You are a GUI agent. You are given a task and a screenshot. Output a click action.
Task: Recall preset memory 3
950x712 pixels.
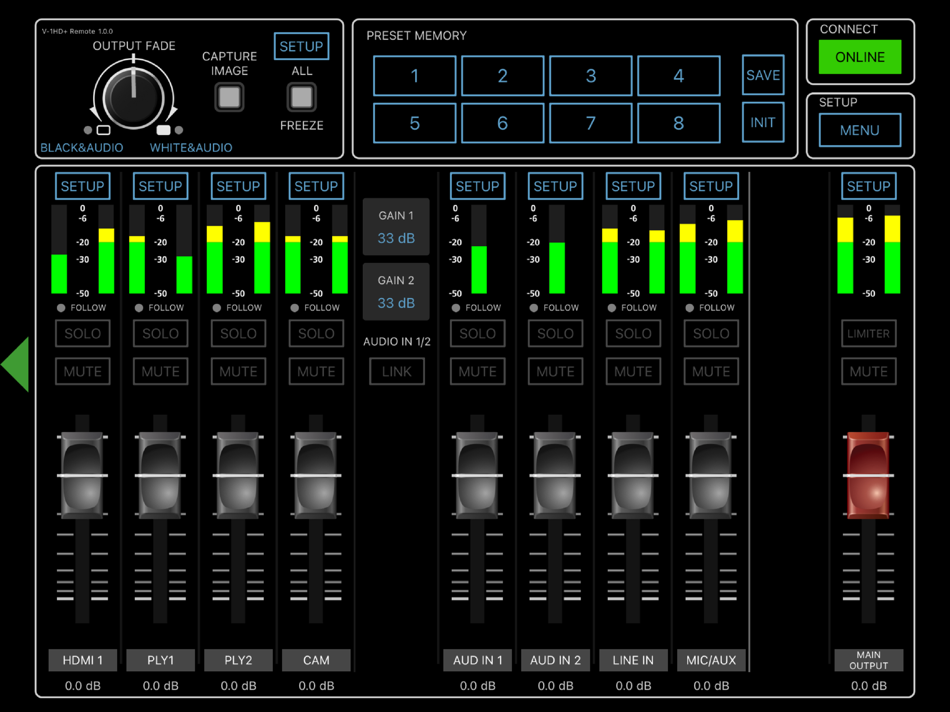[591, 76]
